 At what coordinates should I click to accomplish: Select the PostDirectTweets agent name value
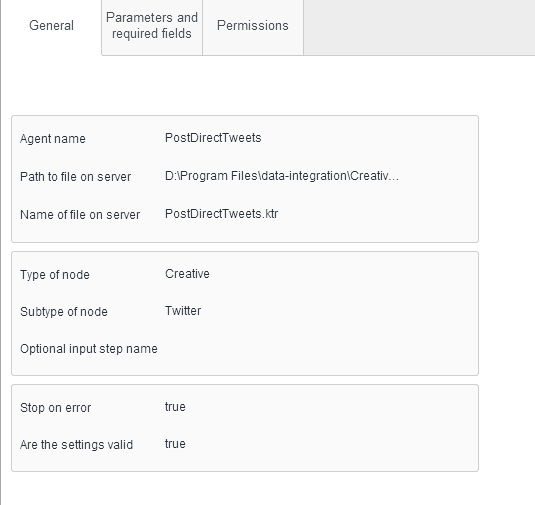(x=213, y=138)
